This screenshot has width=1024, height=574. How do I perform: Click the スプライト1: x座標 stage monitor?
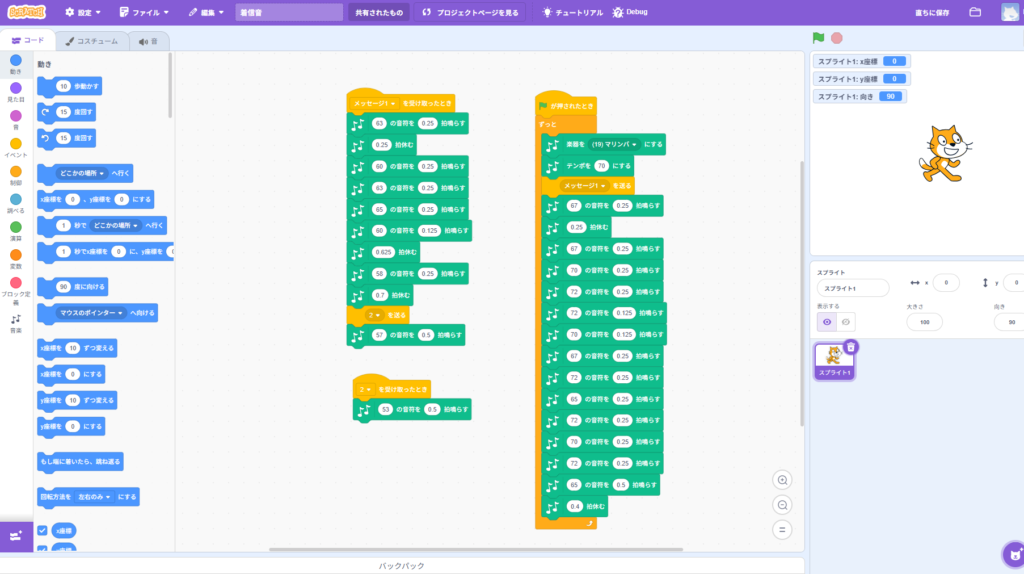(x=861, y=61)
